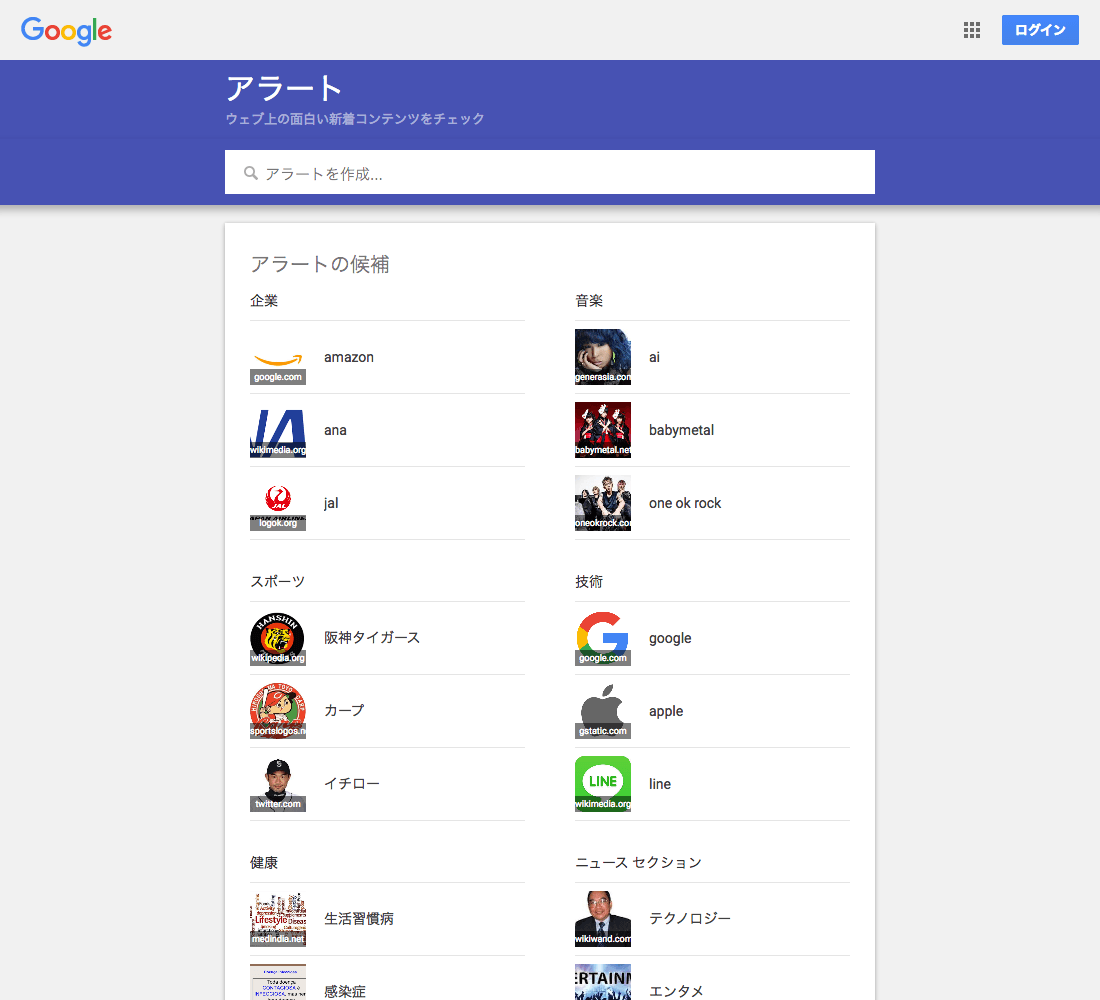Viewport: 1100px width, 1000px height.
Task: Select the line suggestion text
Action: (x=659, y=784)
